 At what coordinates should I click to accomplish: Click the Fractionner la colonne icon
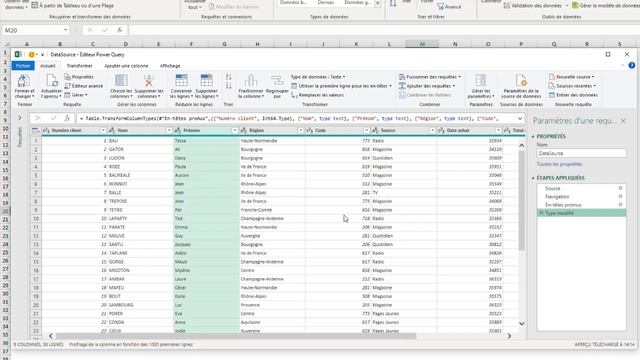[251, 81]
